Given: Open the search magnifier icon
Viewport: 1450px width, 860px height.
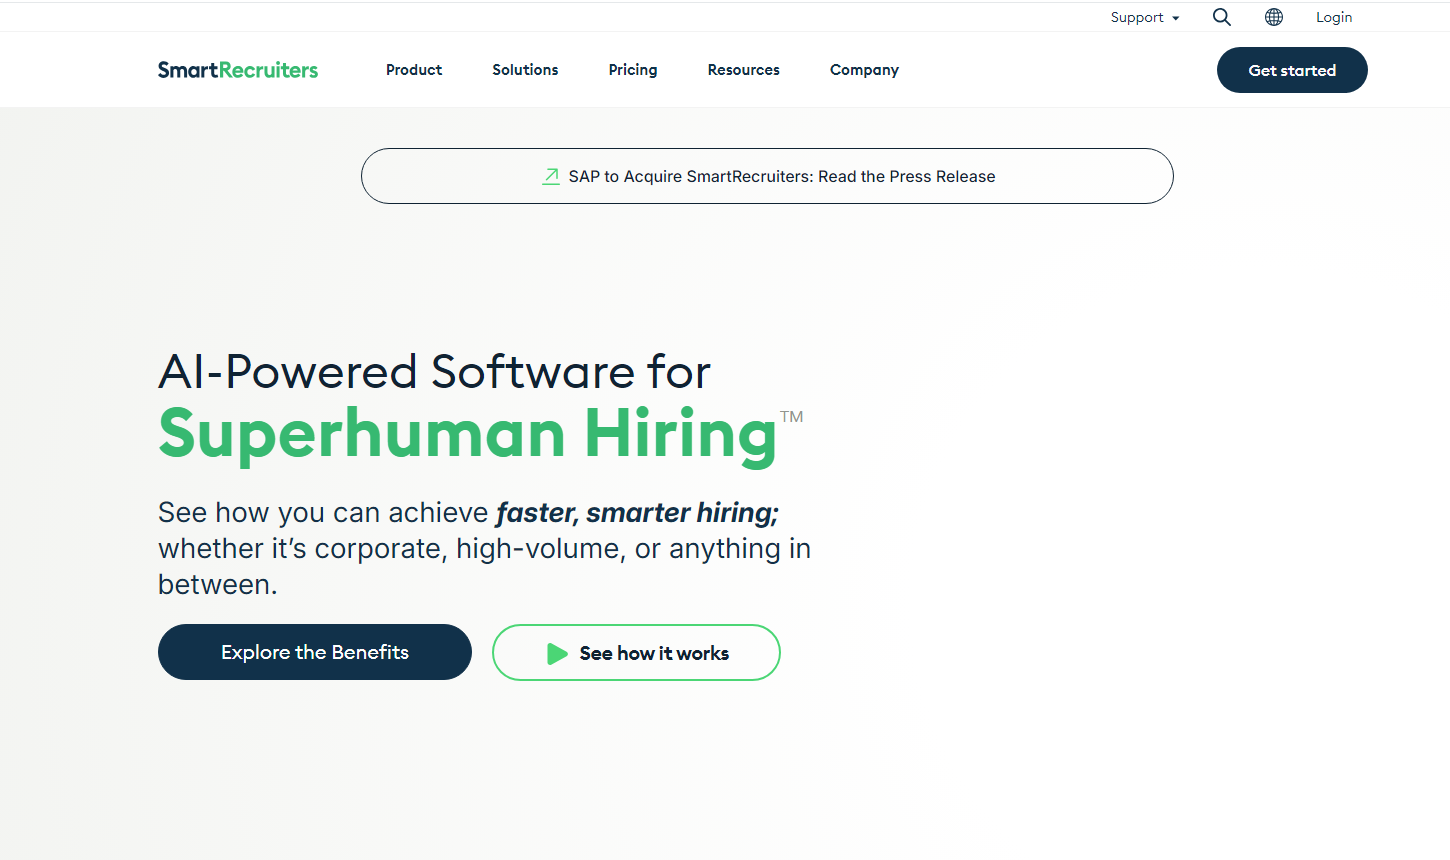Looking at the screenshot, I should pos(1221,17).
